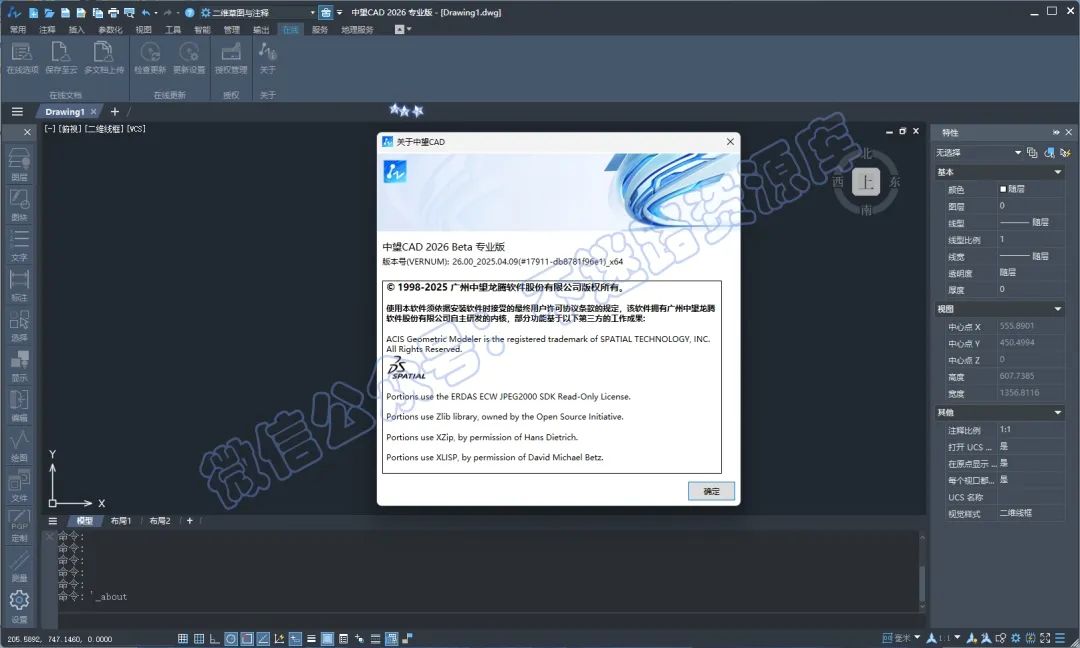Click the Print Preview icon in quick access toolbar

pos(129,12)
